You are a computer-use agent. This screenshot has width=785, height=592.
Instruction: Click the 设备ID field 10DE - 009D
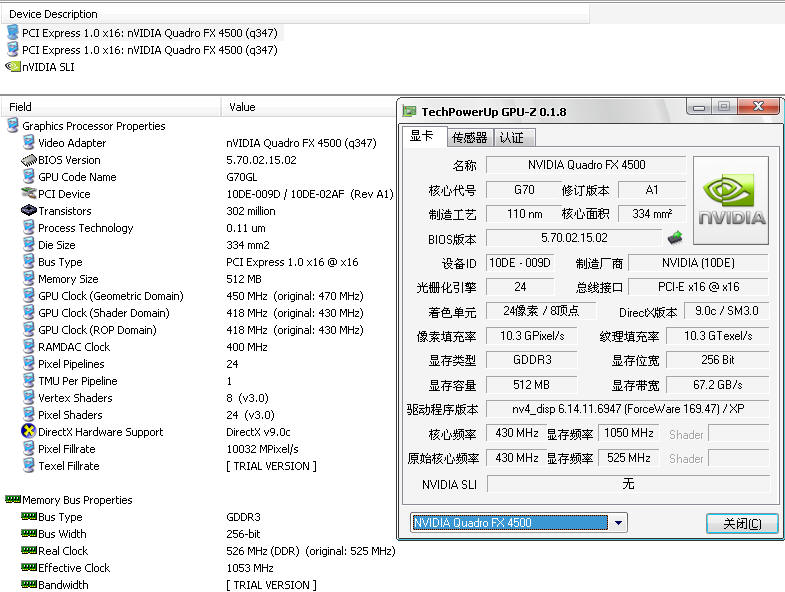[520, 263]
